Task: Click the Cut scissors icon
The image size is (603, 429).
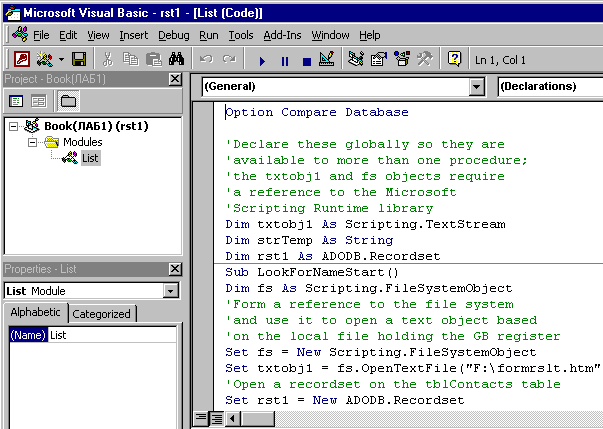Action: pos(108,59)
